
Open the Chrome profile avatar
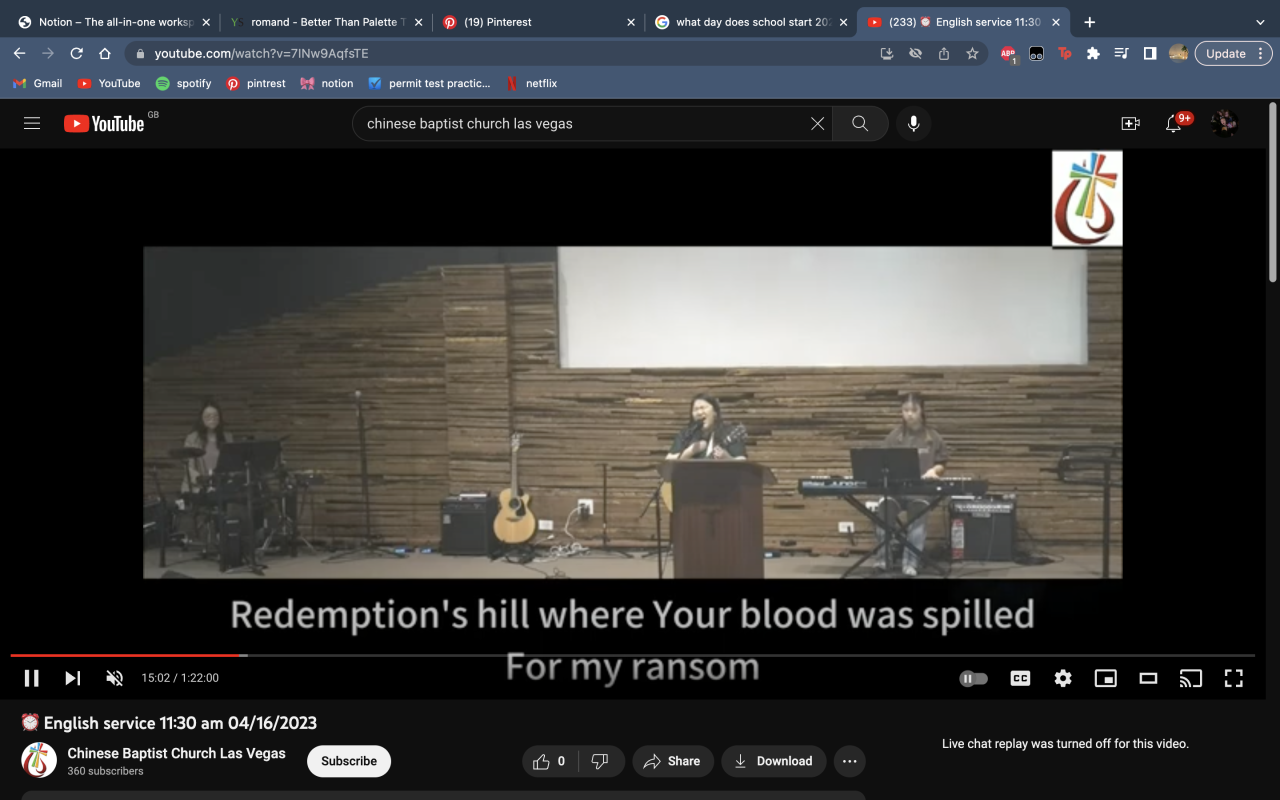[1178, 53]
